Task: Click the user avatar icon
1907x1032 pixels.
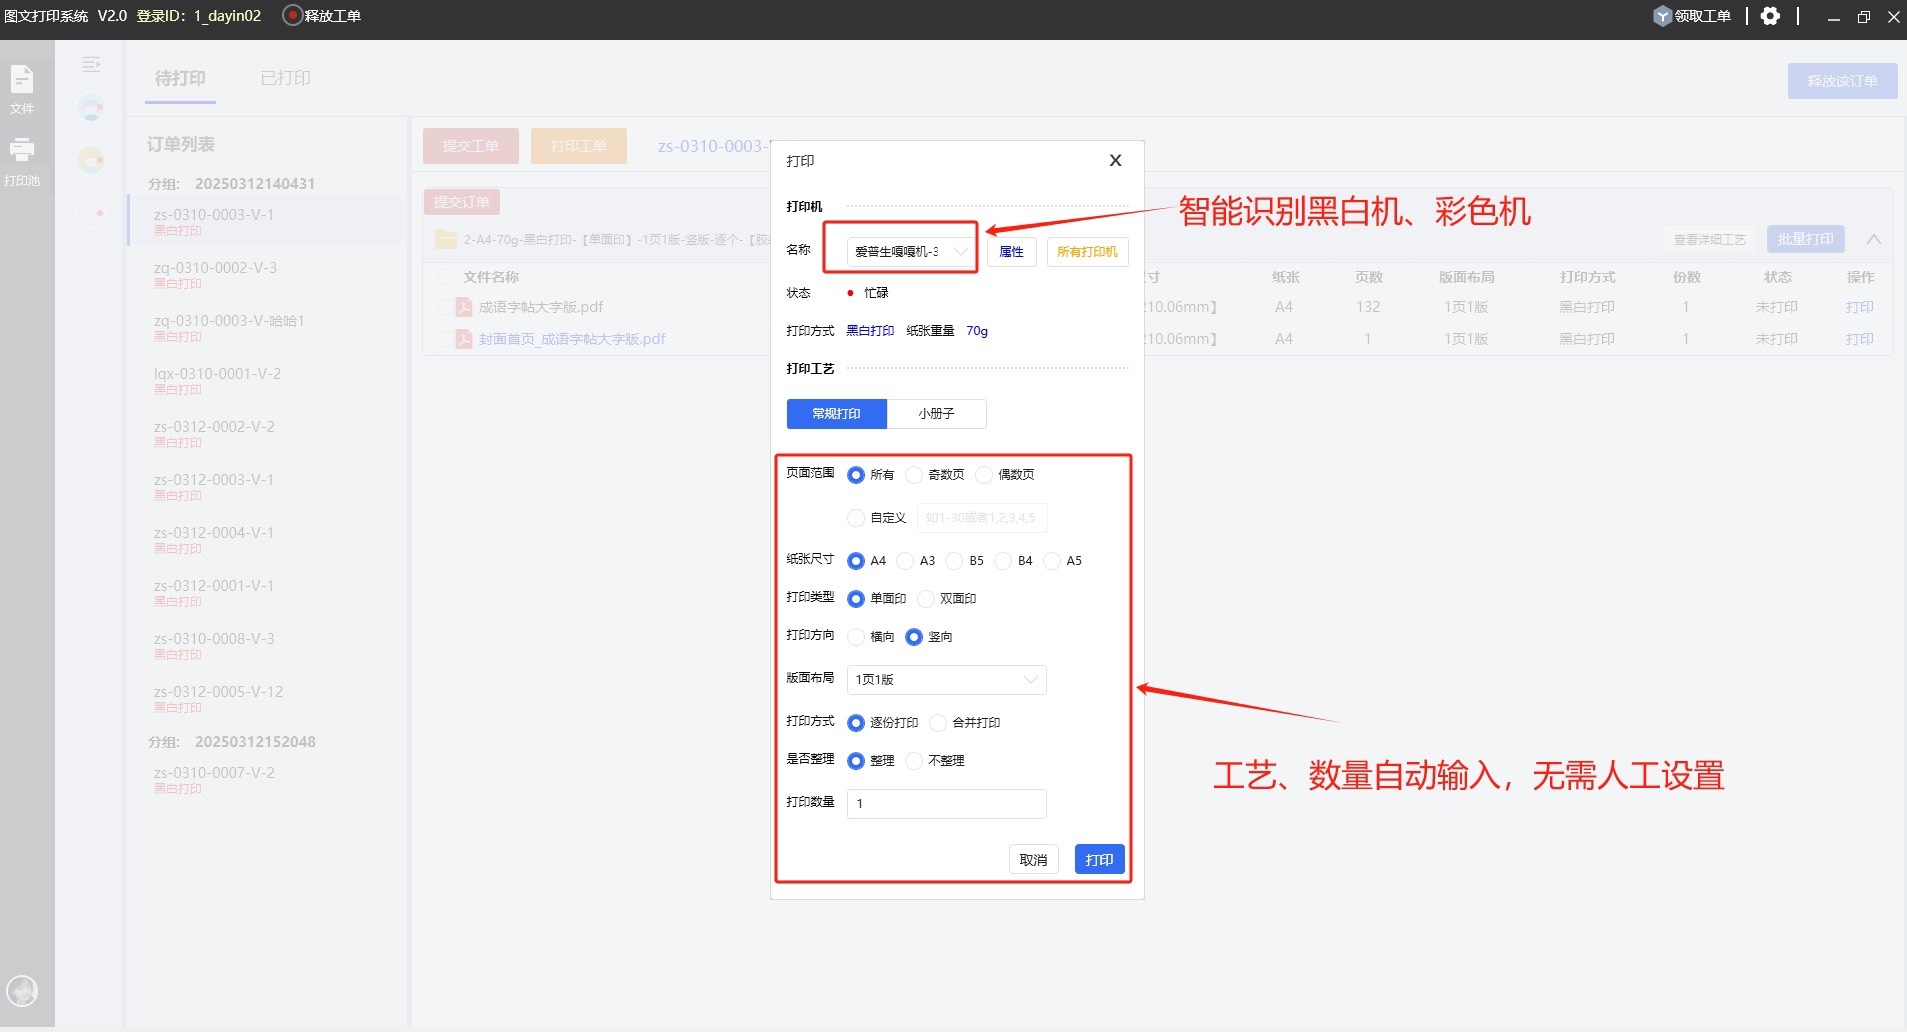Action: (x=22, y=990)
